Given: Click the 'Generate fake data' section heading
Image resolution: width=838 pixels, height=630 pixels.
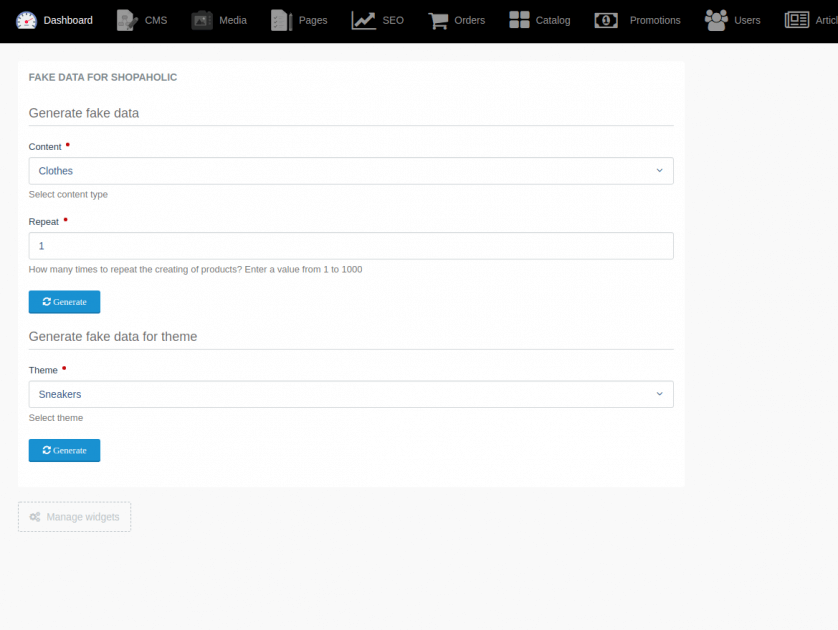Looking at the screenshot, I should pos(84,113).
